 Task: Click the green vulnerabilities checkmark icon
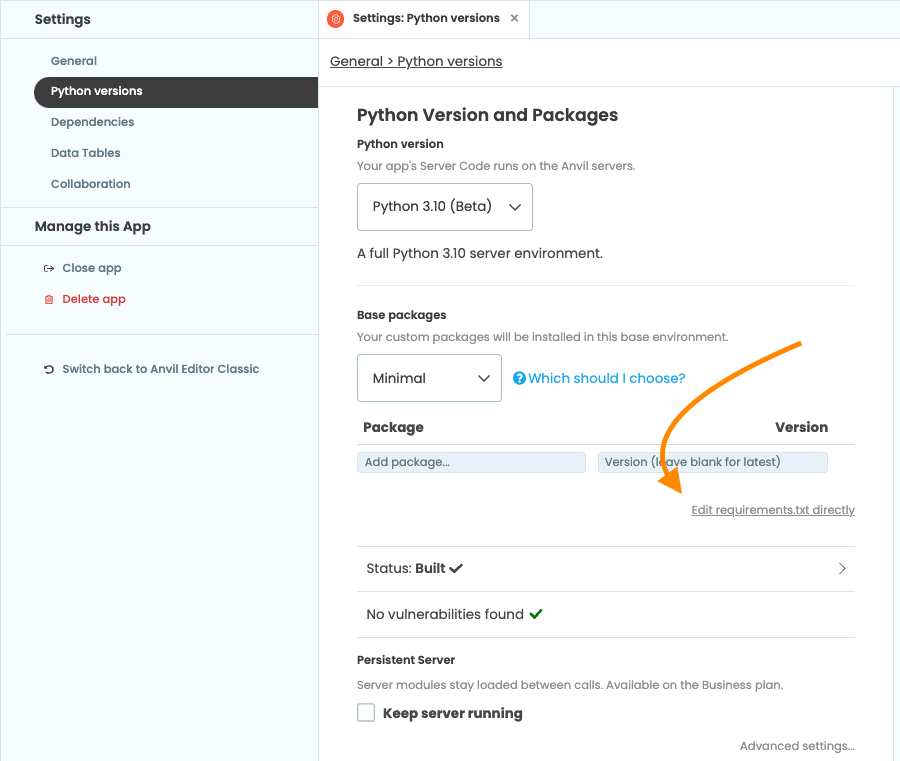pyautogui.click(x=536, y=614)
